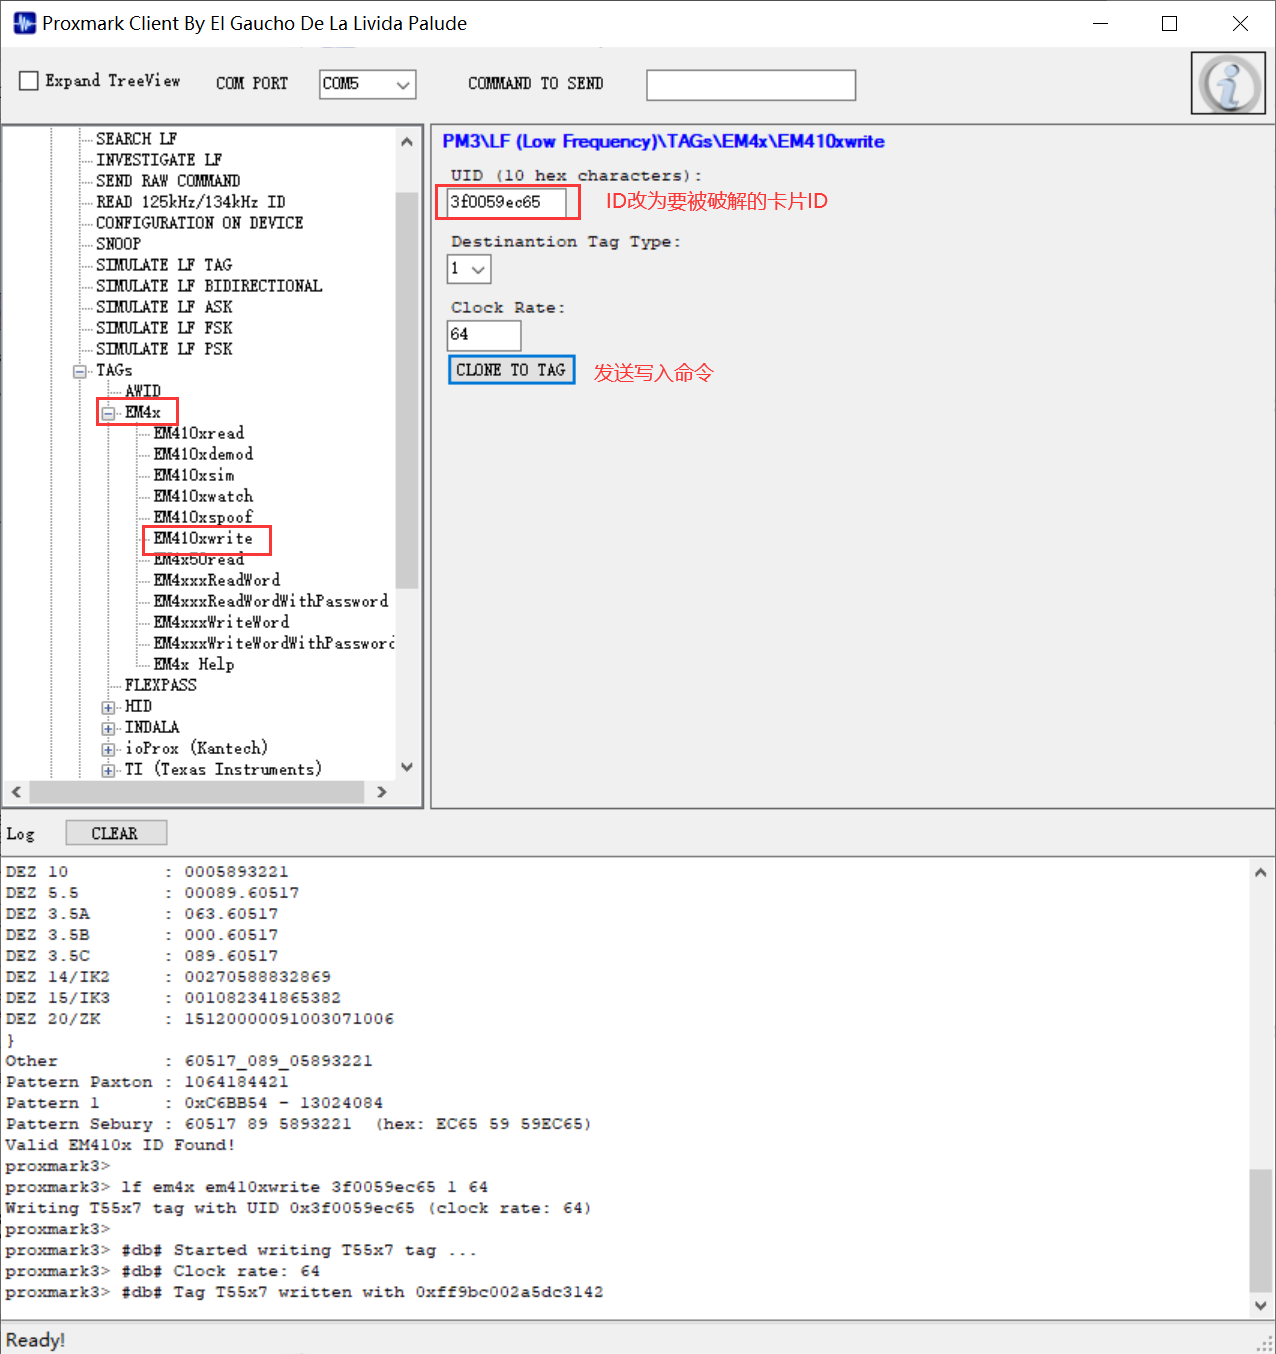Select SEND RAW COMMAND tree item
Image resolution: width=1276 pixels, height=1354 pixels.
tap(168, 181)
